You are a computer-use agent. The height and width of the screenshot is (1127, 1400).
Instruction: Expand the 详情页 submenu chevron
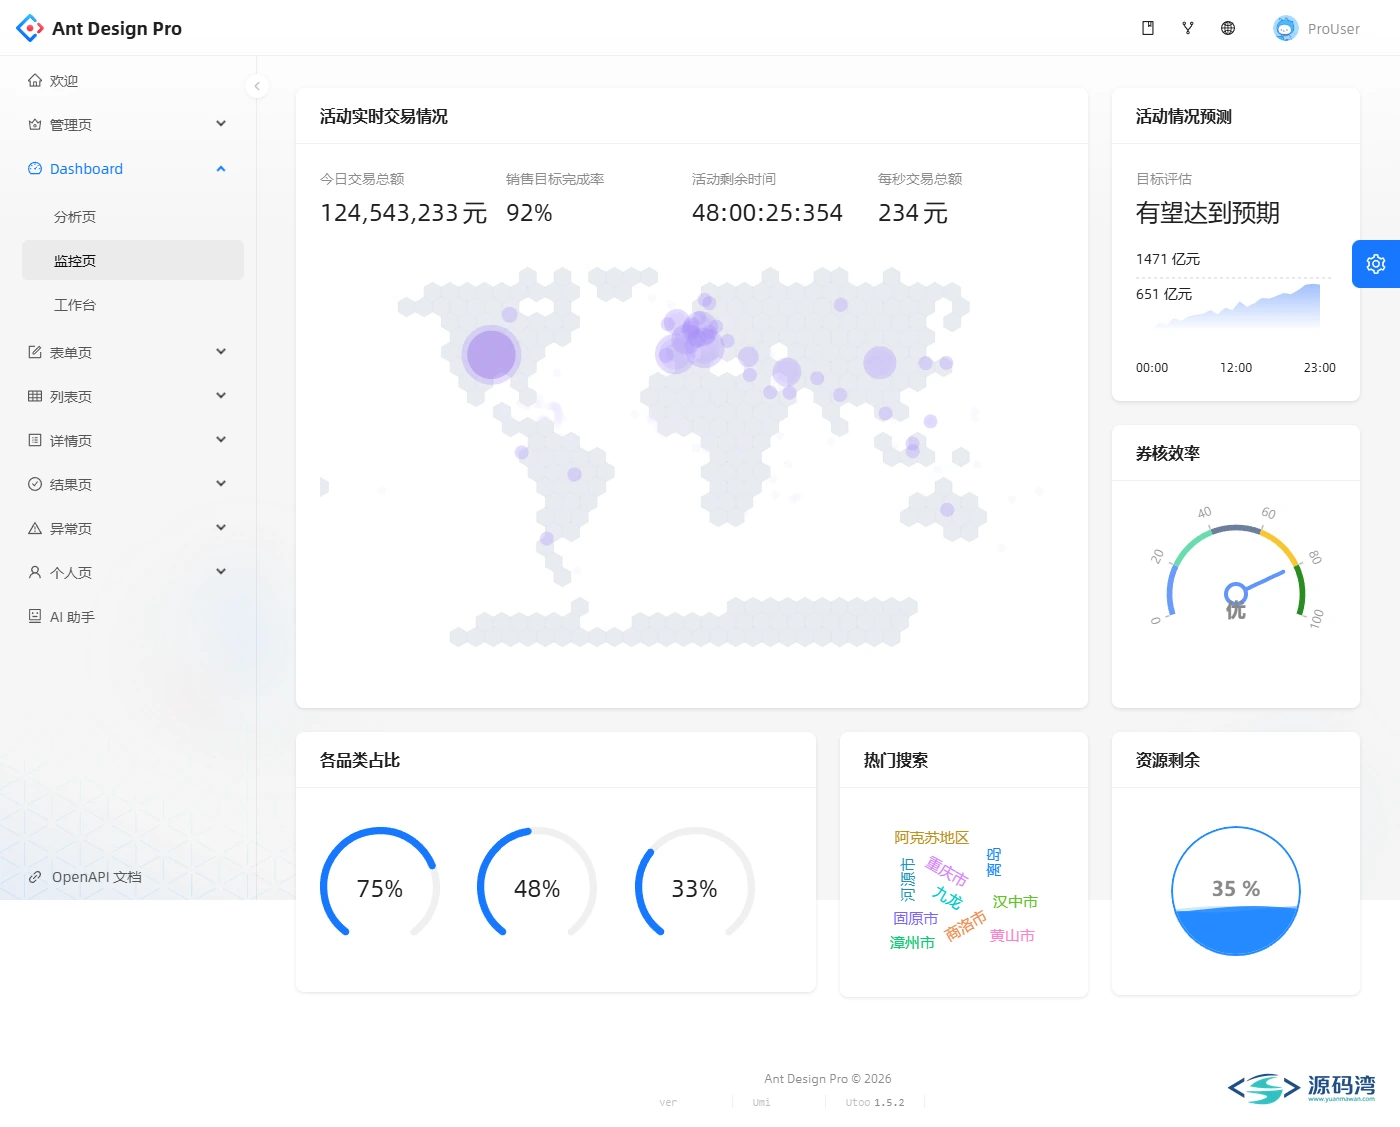[221, 440]
